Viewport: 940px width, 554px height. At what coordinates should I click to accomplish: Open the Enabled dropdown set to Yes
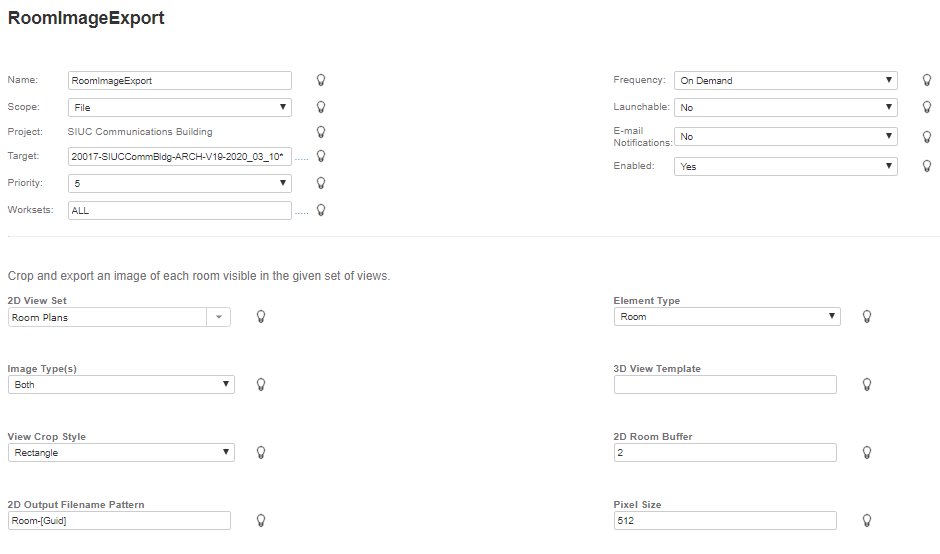pos(785,166)
